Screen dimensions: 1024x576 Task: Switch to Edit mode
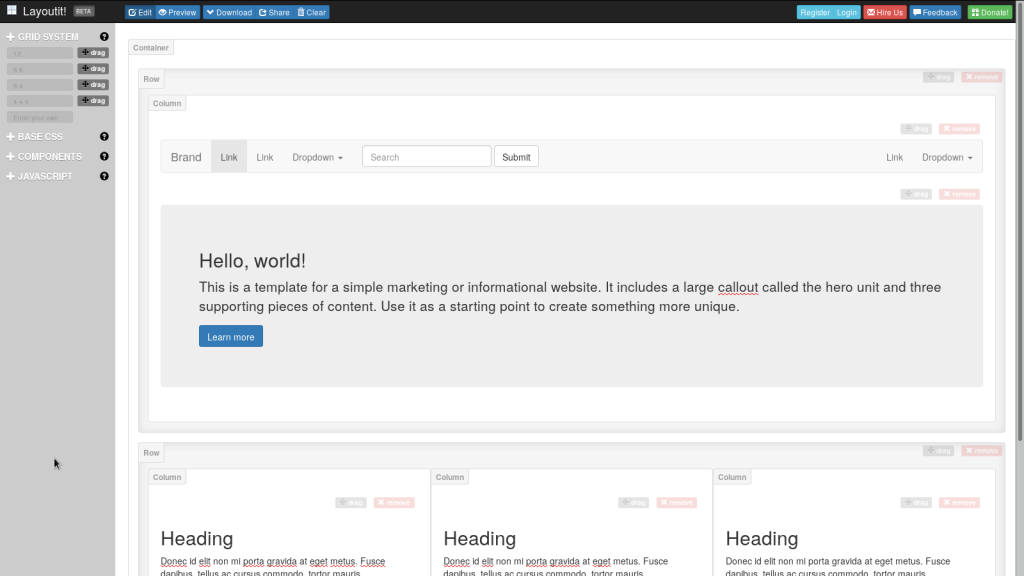(140, 13)
